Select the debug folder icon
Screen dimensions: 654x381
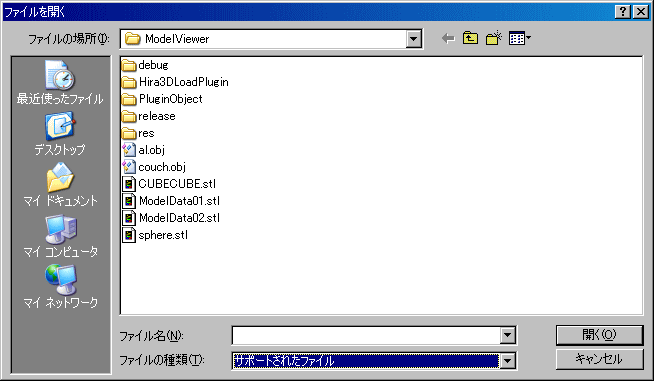coord(129,65)
